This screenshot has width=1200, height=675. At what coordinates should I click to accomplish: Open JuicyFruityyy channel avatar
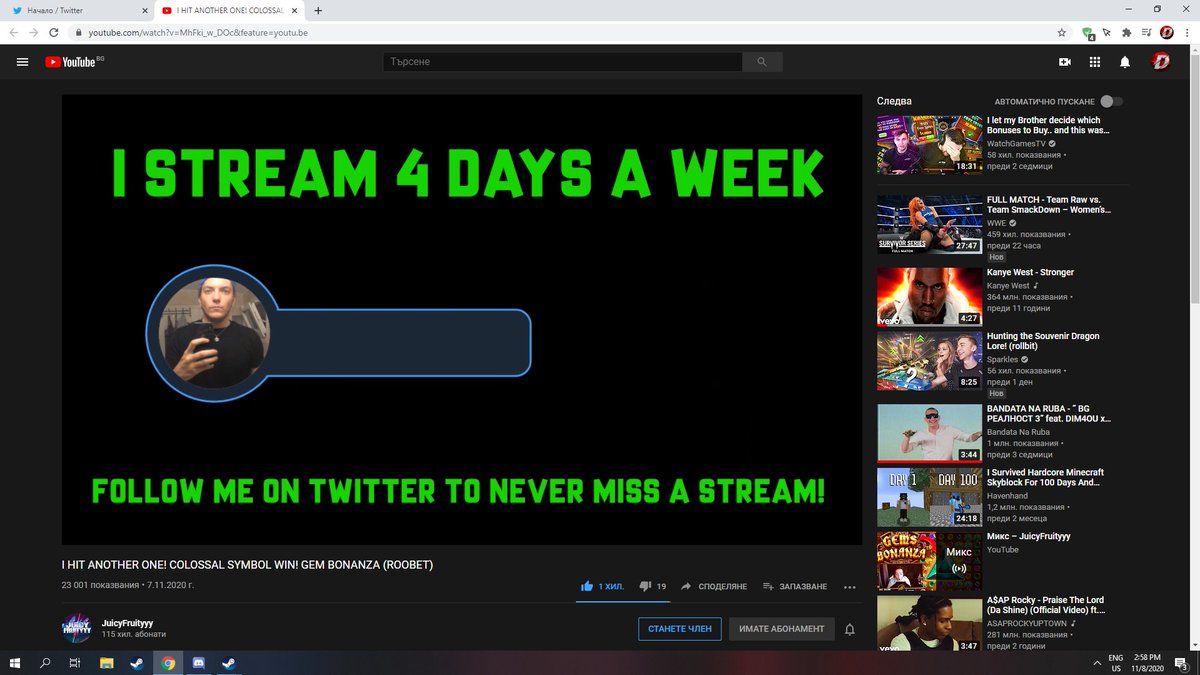pos(77,628)
